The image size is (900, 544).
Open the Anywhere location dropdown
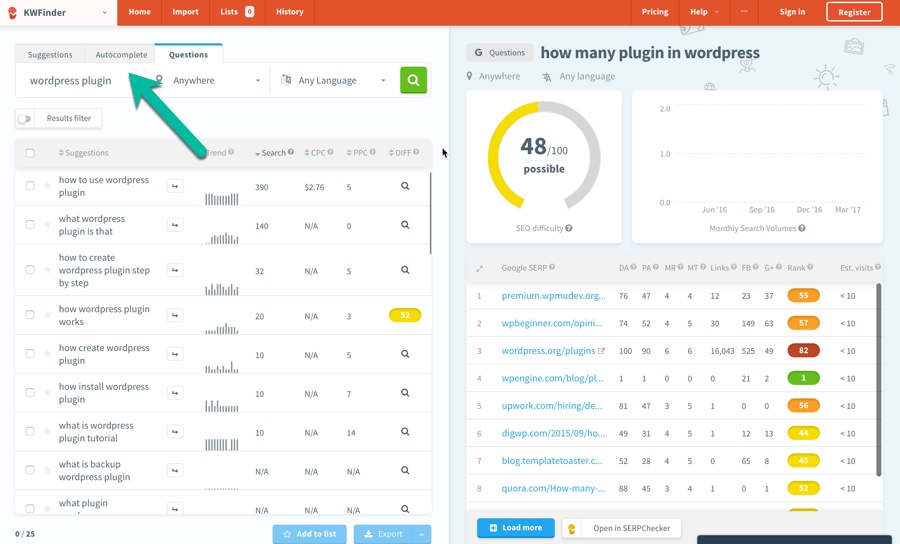point(215,80)
